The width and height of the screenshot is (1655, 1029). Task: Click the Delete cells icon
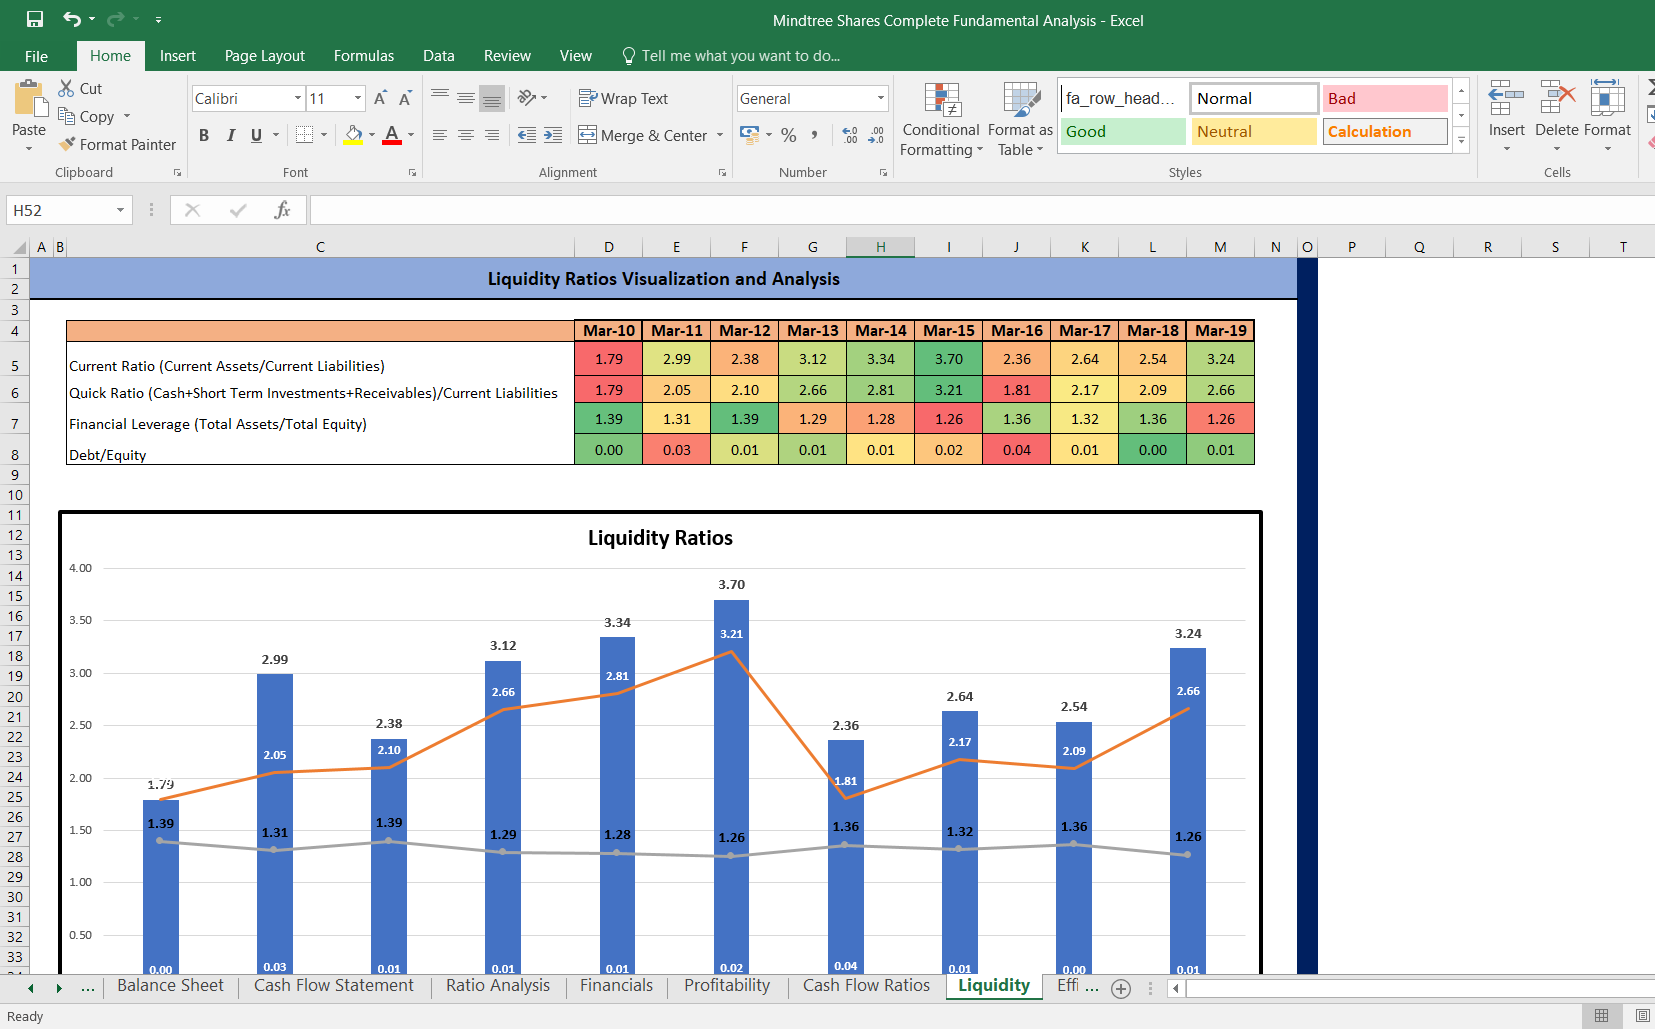(x=1557, y=100)
